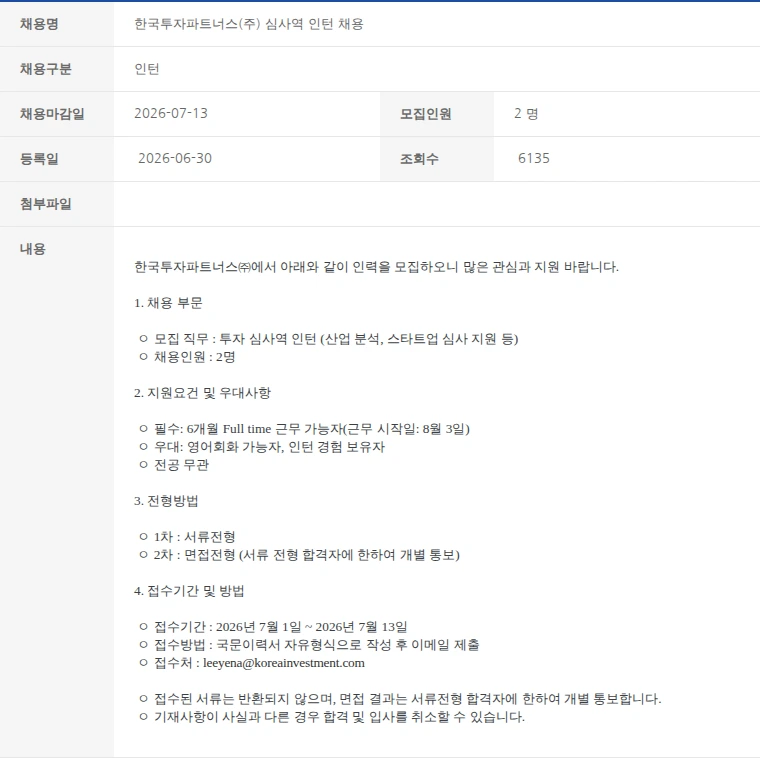The image size is (760, 758).
Task: Select the title '한국투자파트너스(주) 심사역 인턴 채용'
Action: coord(249,24)
